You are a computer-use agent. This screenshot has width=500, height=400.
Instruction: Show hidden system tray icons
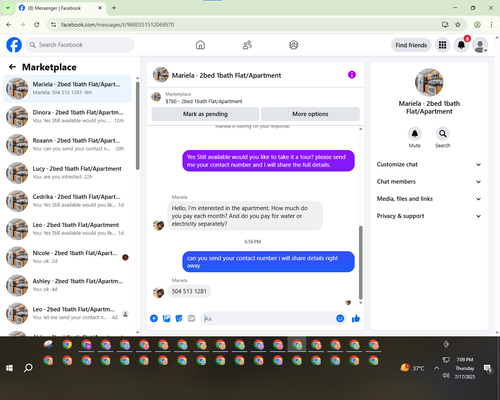pyautogui.click(x=436, y=368)
